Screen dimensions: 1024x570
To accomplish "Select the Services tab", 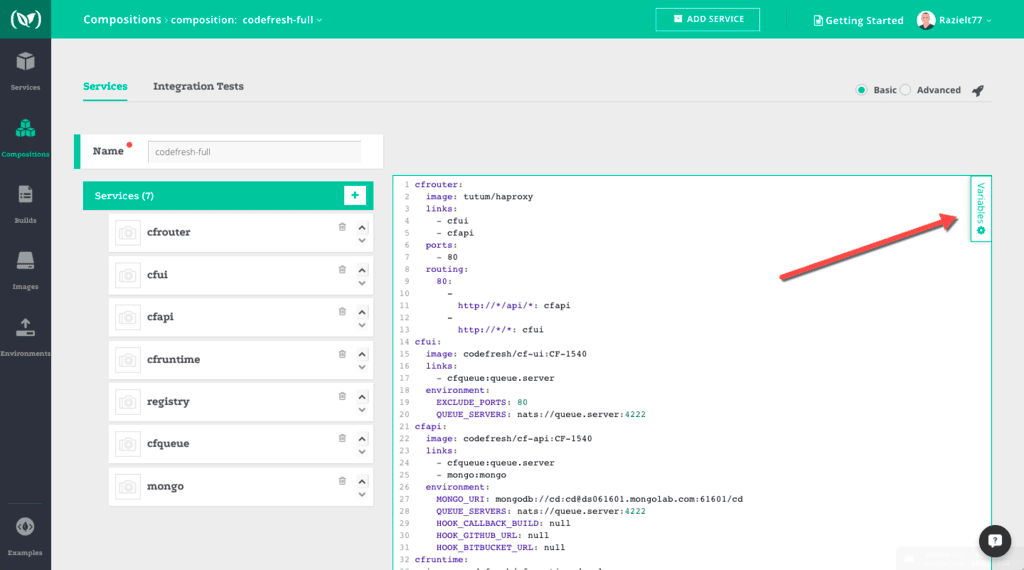I will (x=105, y=87).
